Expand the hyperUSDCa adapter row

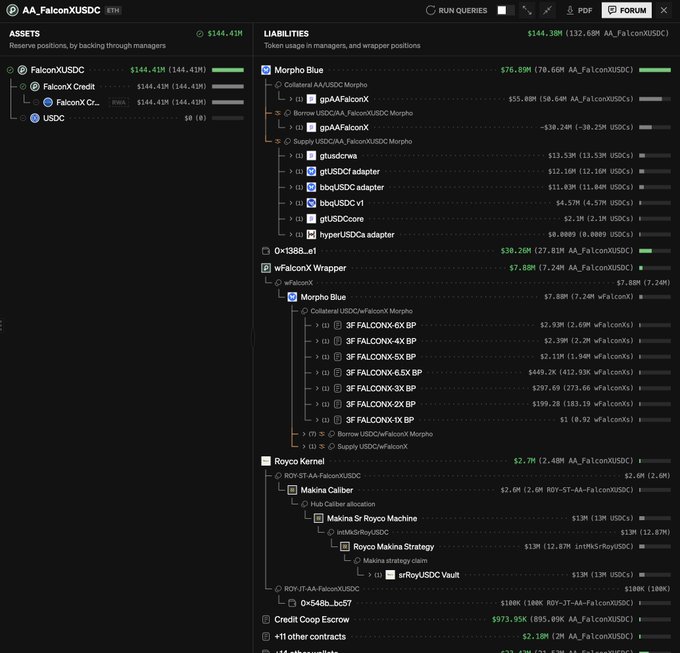coord(291,235)
